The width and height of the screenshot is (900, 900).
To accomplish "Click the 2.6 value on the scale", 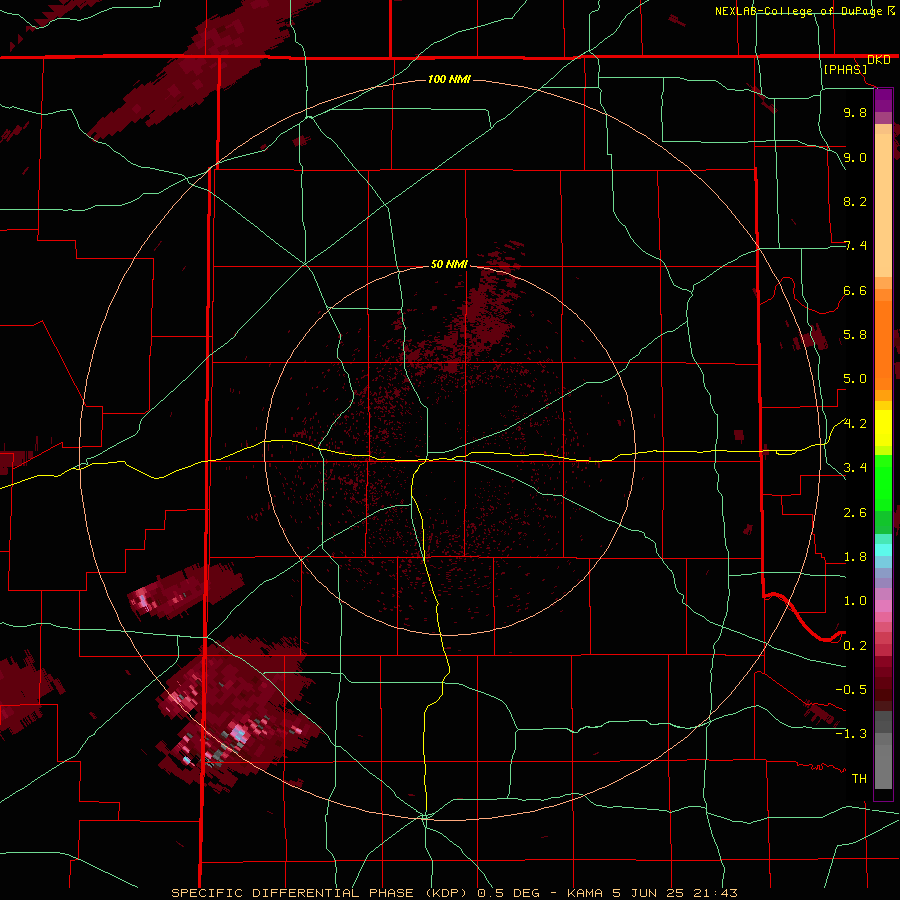I will pos(855,513).
